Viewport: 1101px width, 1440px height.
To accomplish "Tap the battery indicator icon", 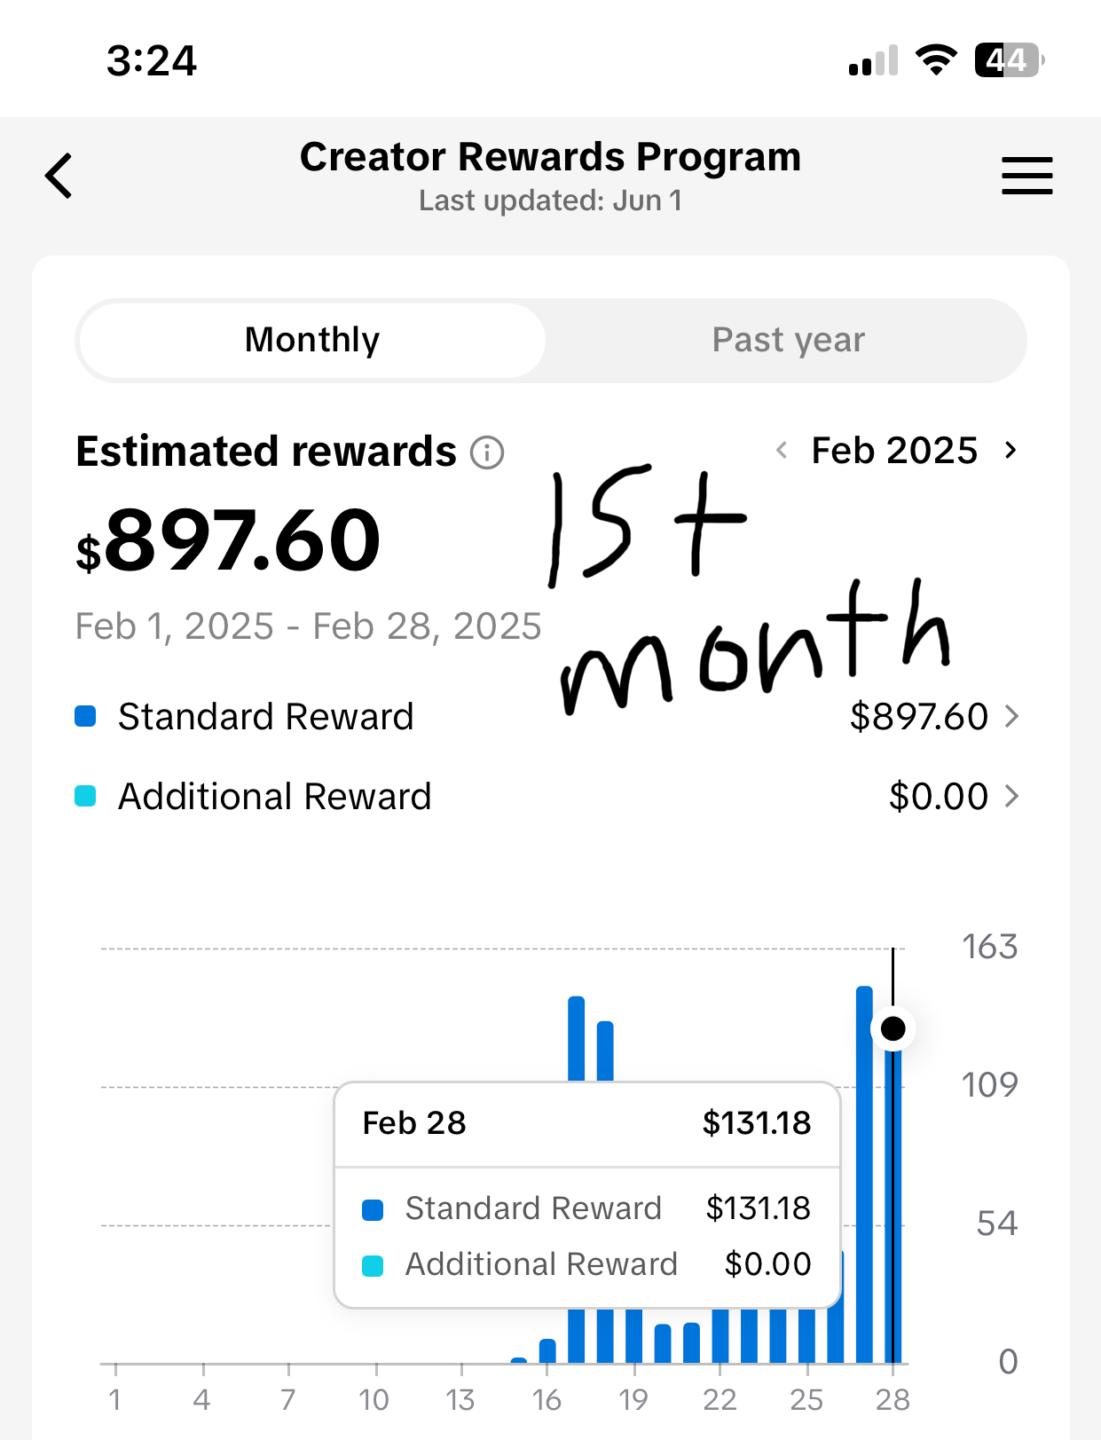I will (x=1009, y=60).
